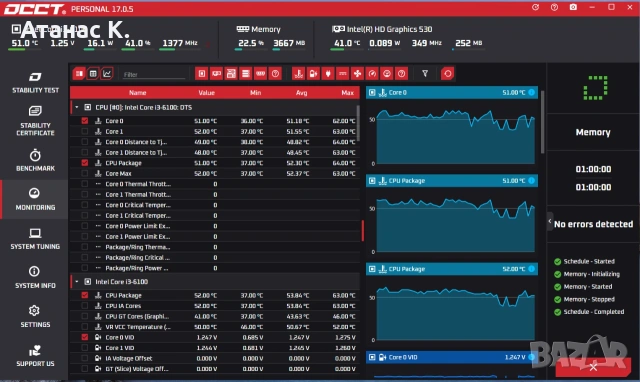Open the System Info section
640x382 pixels.
[35, 278]
